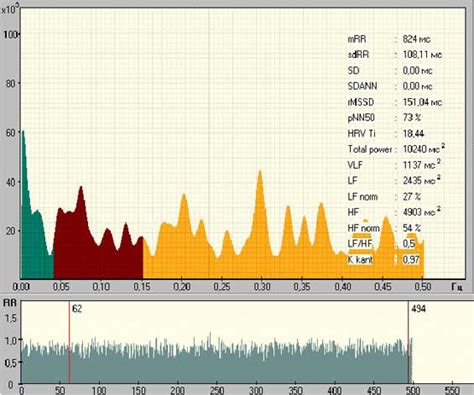The height and width of the screenshot is (395, 474).
Task: Click the "0,00 мс" value in the SD row
Action: pyautogui.click(x=417, y=71)
